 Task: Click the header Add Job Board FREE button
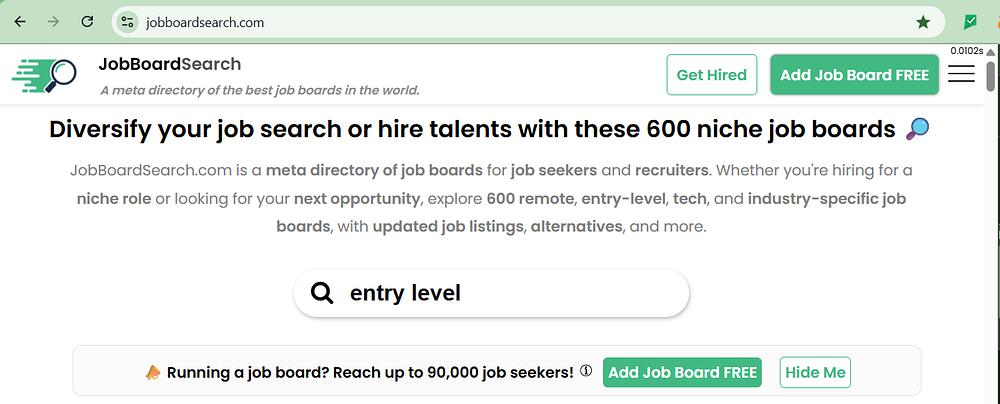tap(854, 75)
